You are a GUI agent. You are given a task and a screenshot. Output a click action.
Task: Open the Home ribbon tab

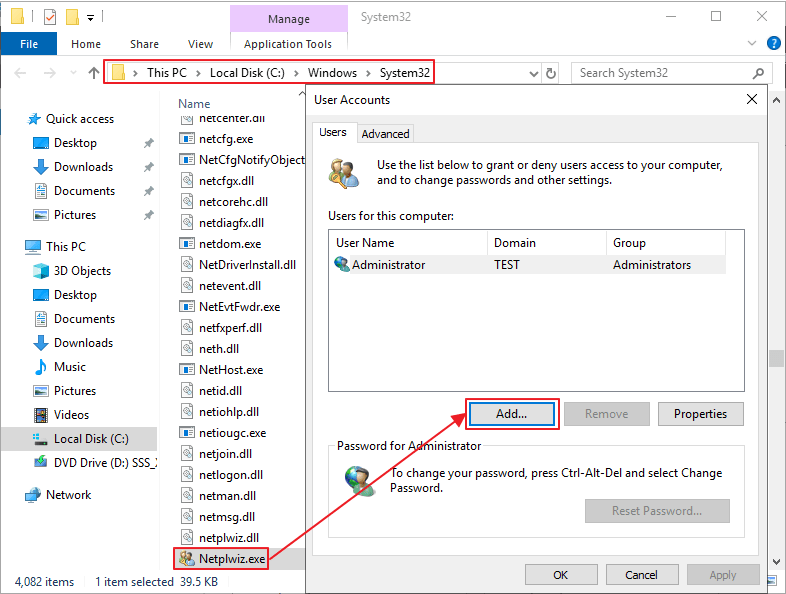(x=86, y=44)
